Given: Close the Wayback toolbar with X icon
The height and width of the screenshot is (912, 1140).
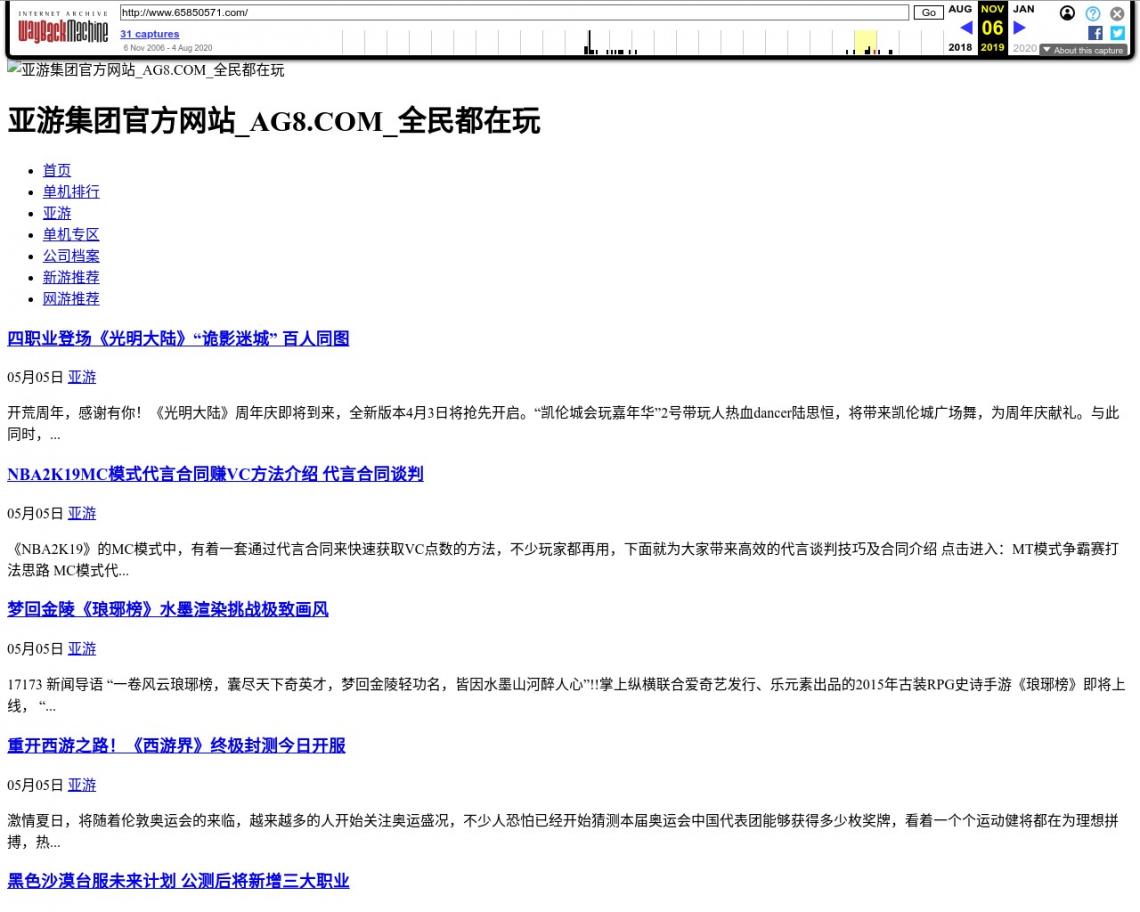Looking at the screenshot, I should 1117,13.
